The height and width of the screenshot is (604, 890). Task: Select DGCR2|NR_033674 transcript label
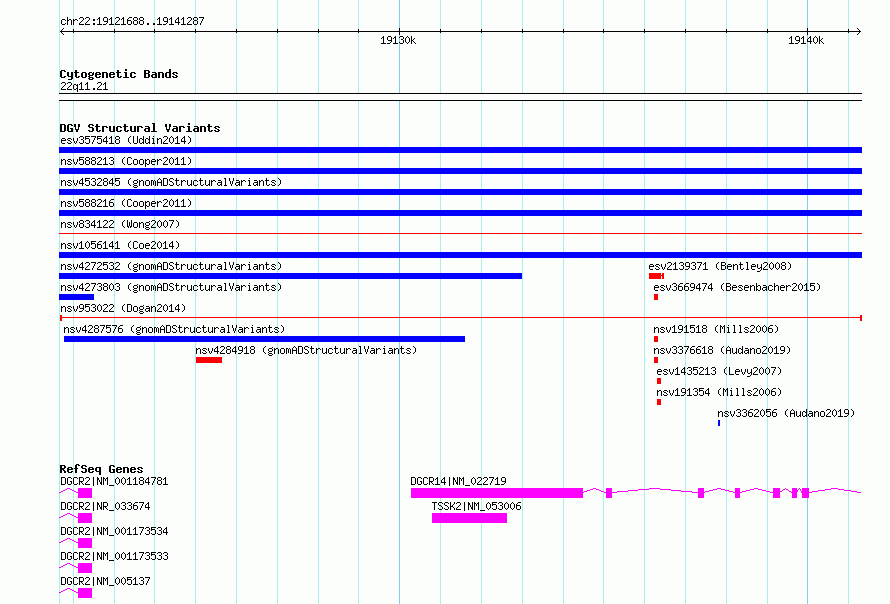(105, 506)
